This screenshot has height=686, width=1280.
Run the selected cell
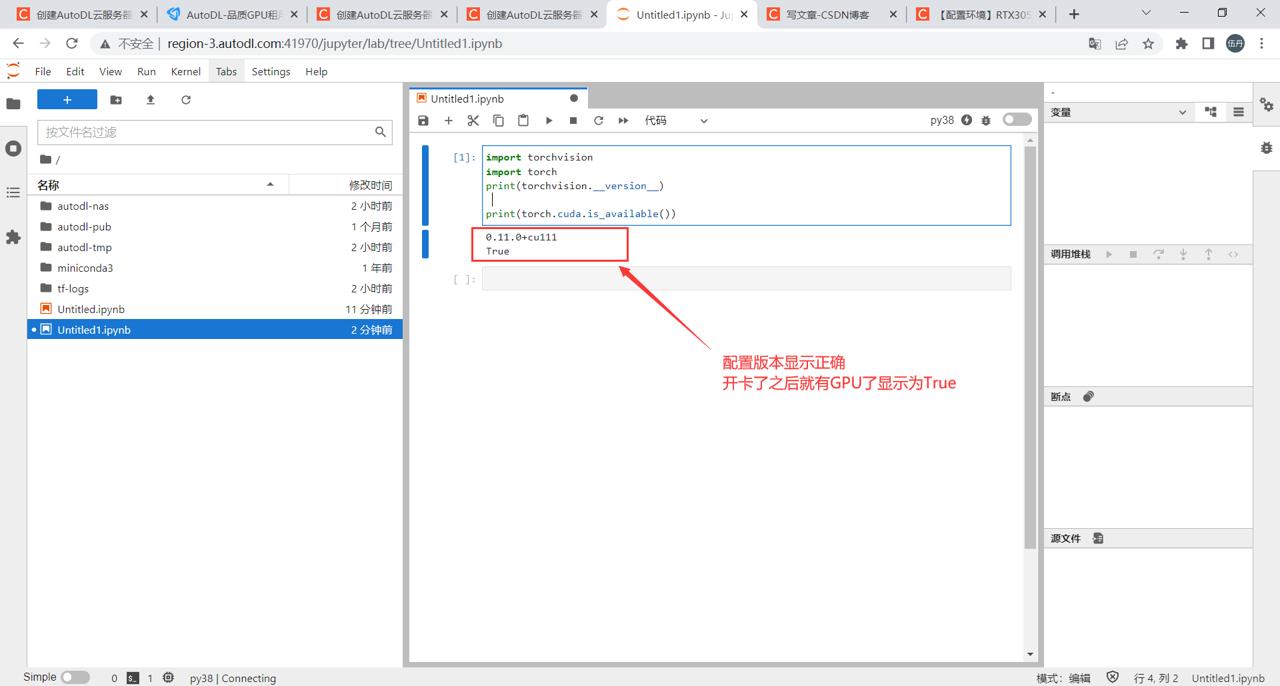pyautogui.click(x=548, y=120)
